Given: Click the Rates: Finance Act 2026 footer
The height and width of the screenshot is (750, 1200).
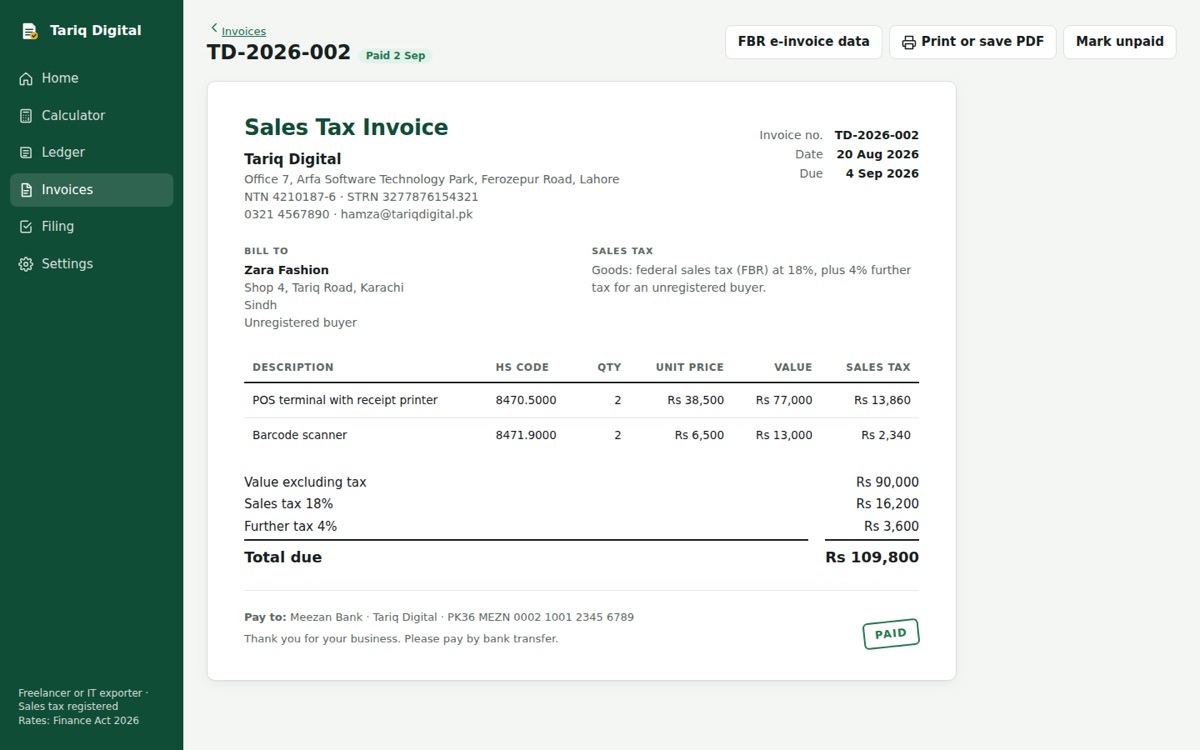Looking at the screenshot, I should click(x=79, y=721).
